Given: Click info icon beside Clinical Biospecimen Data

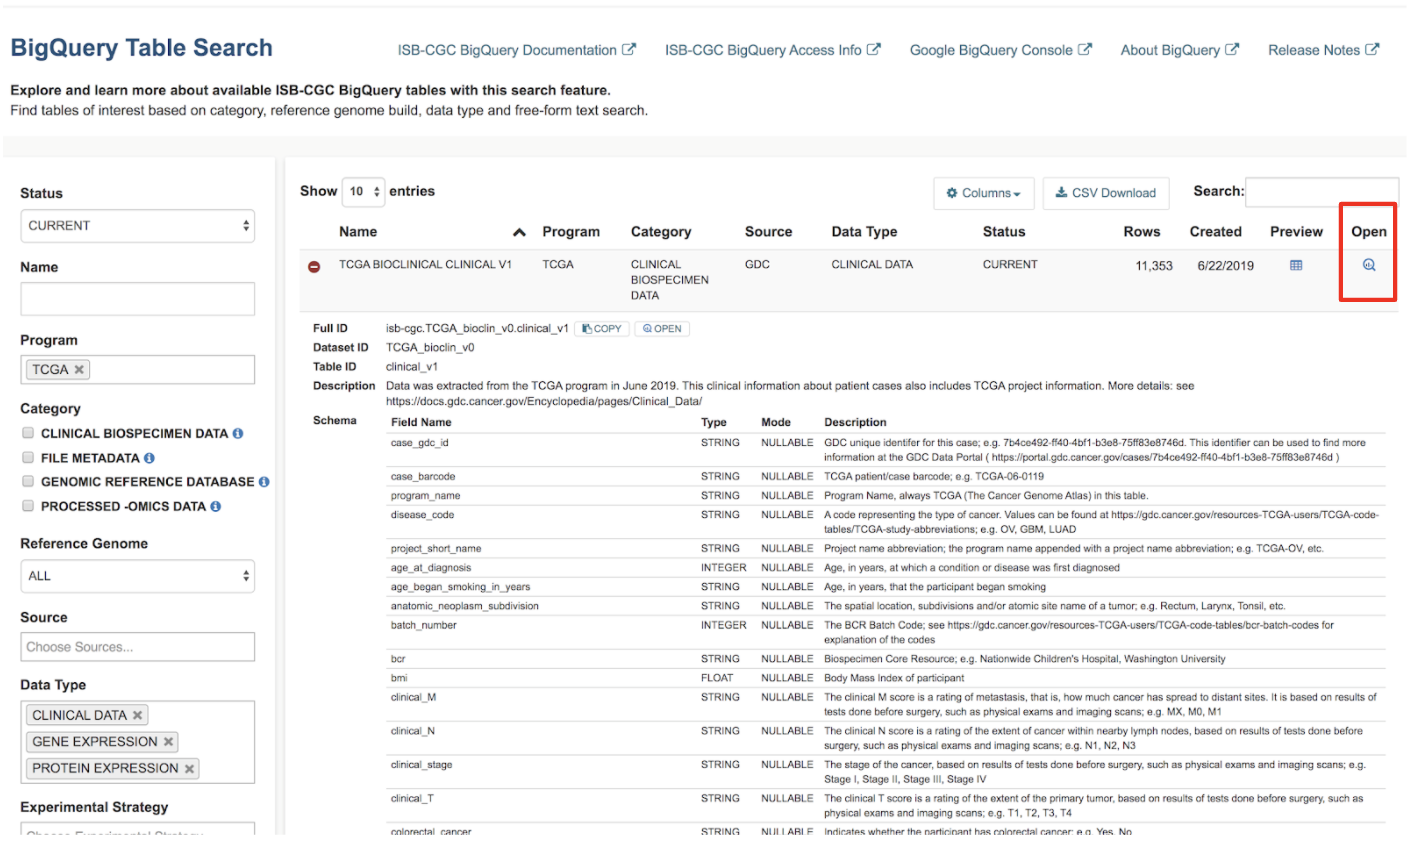Looking at the screenshot, I should point(238,434).
